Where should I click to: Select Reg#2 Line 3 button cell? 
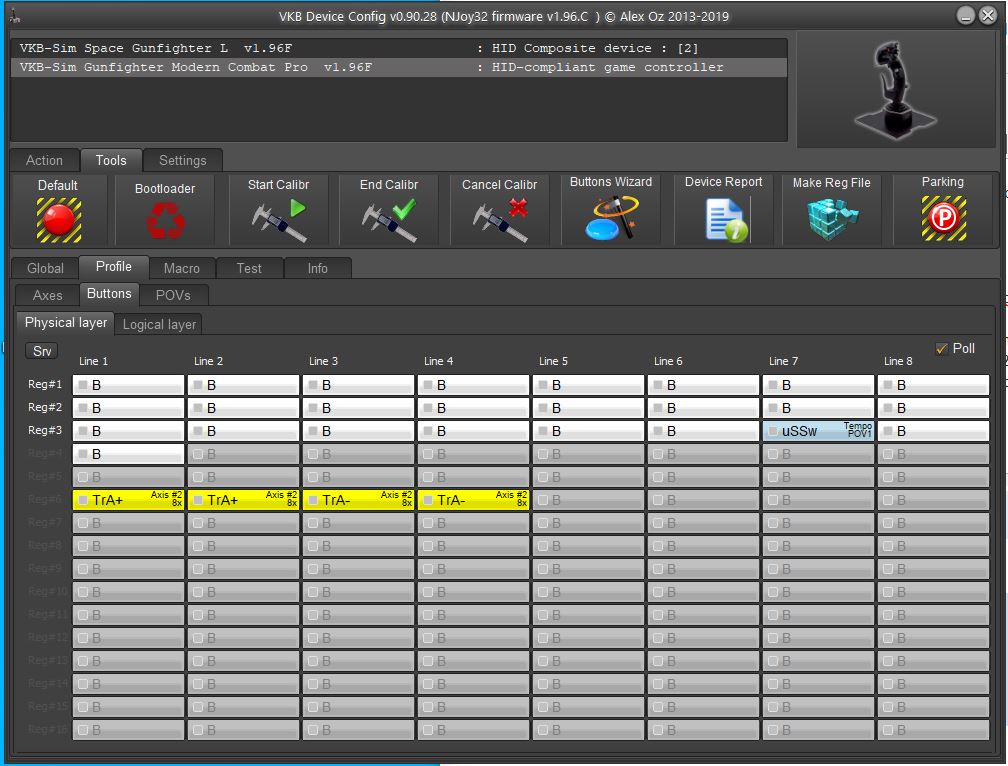(359, 408)
